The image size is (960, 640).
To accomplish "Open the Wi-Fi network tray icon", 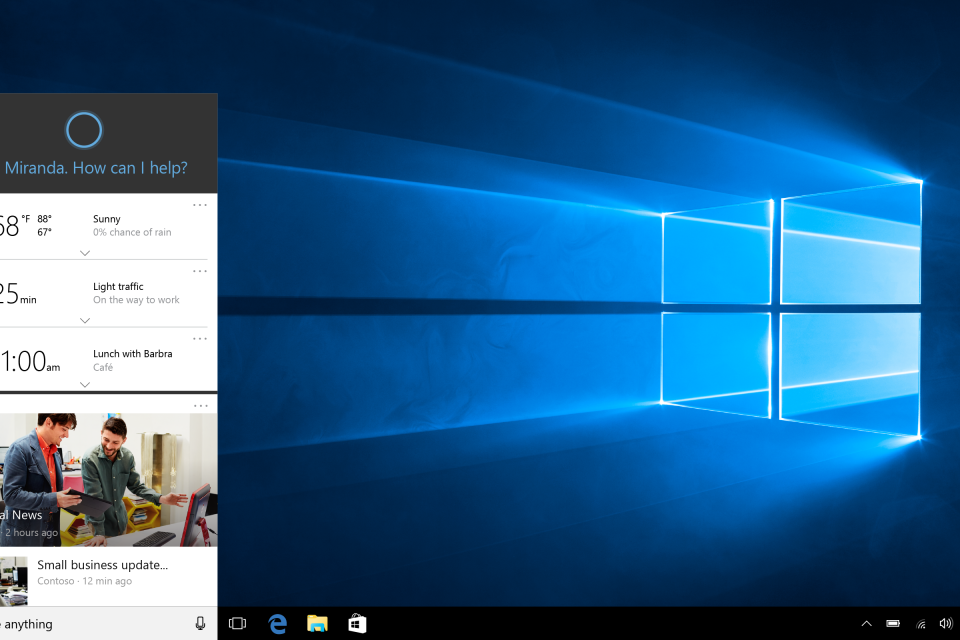I will coord(920,624).
